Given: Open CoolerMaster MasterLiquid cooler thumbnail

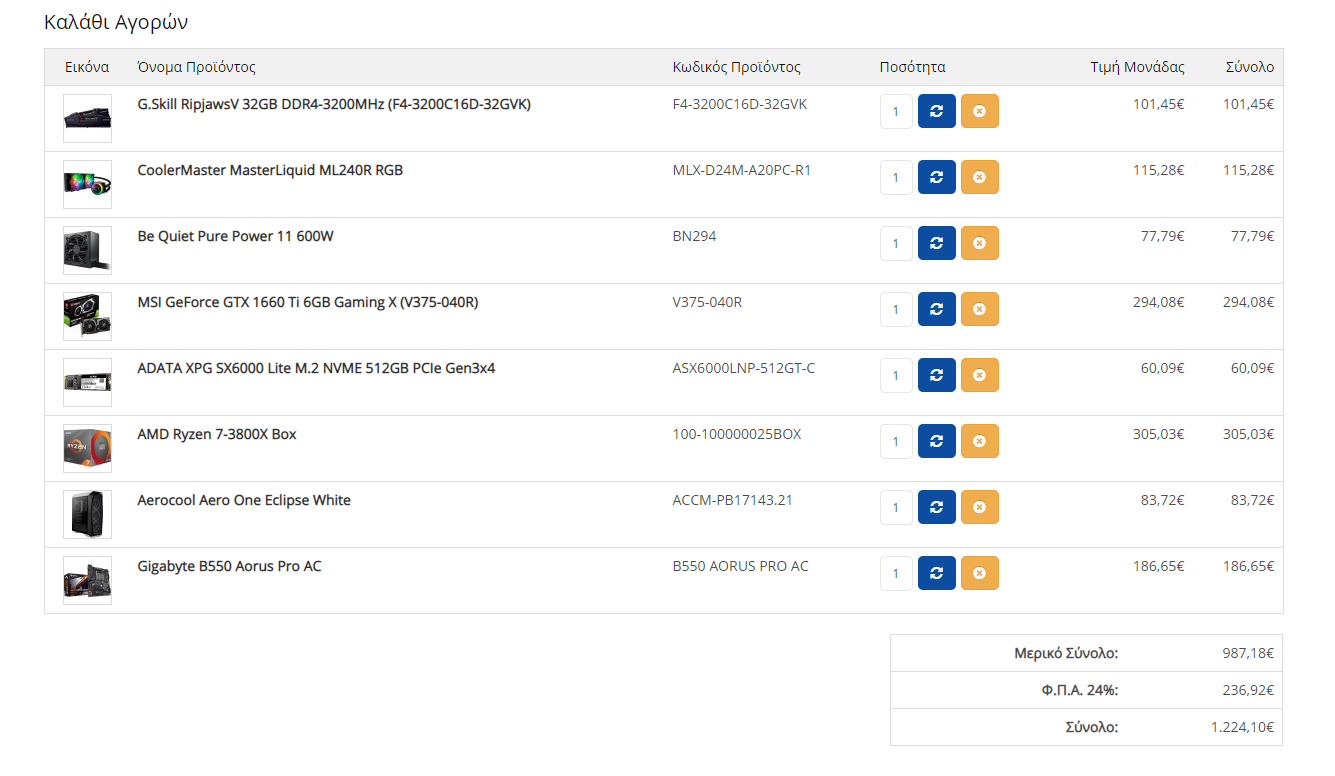Looking at the screenshot, I should 87,184.
